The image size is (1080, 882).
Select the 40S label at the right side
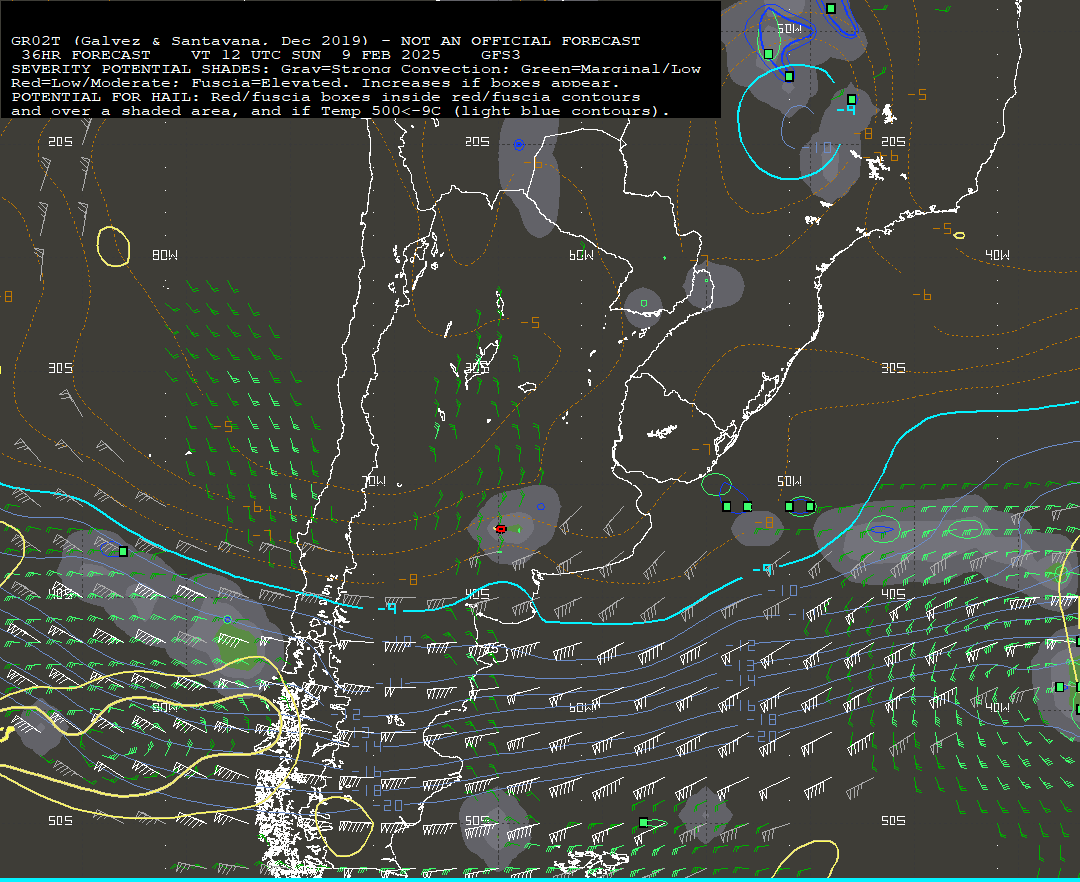click(x=893, y=594)
